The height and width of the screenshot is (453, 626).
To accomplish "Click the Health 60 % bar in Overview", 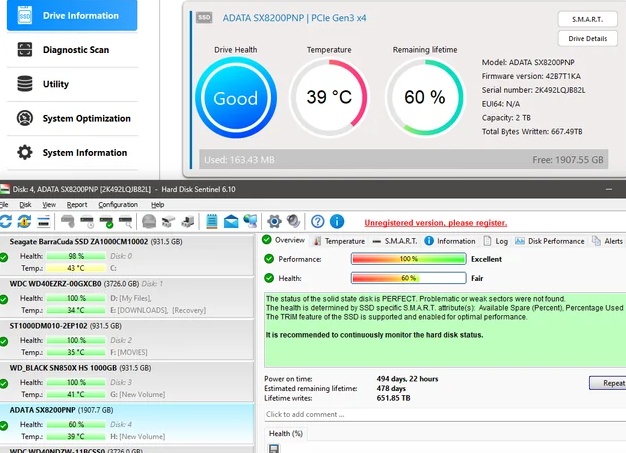I will (408, 278).
